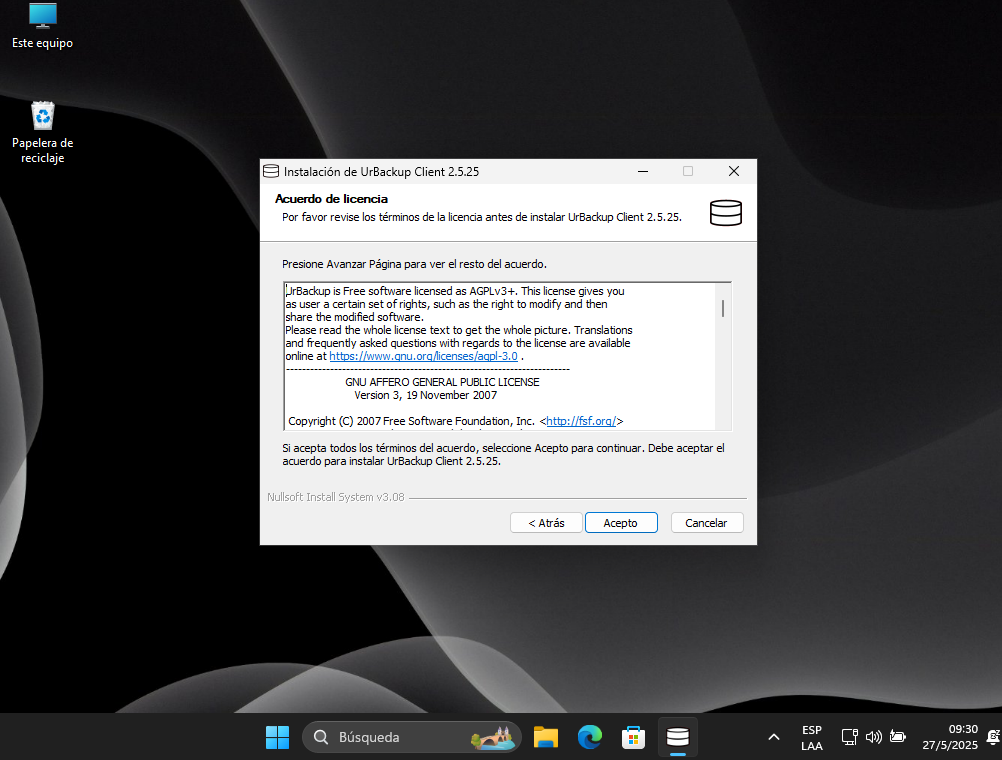Open the gnu.org agpl-3.0 license link
The image size is (1002, 760).
(423, 356)
